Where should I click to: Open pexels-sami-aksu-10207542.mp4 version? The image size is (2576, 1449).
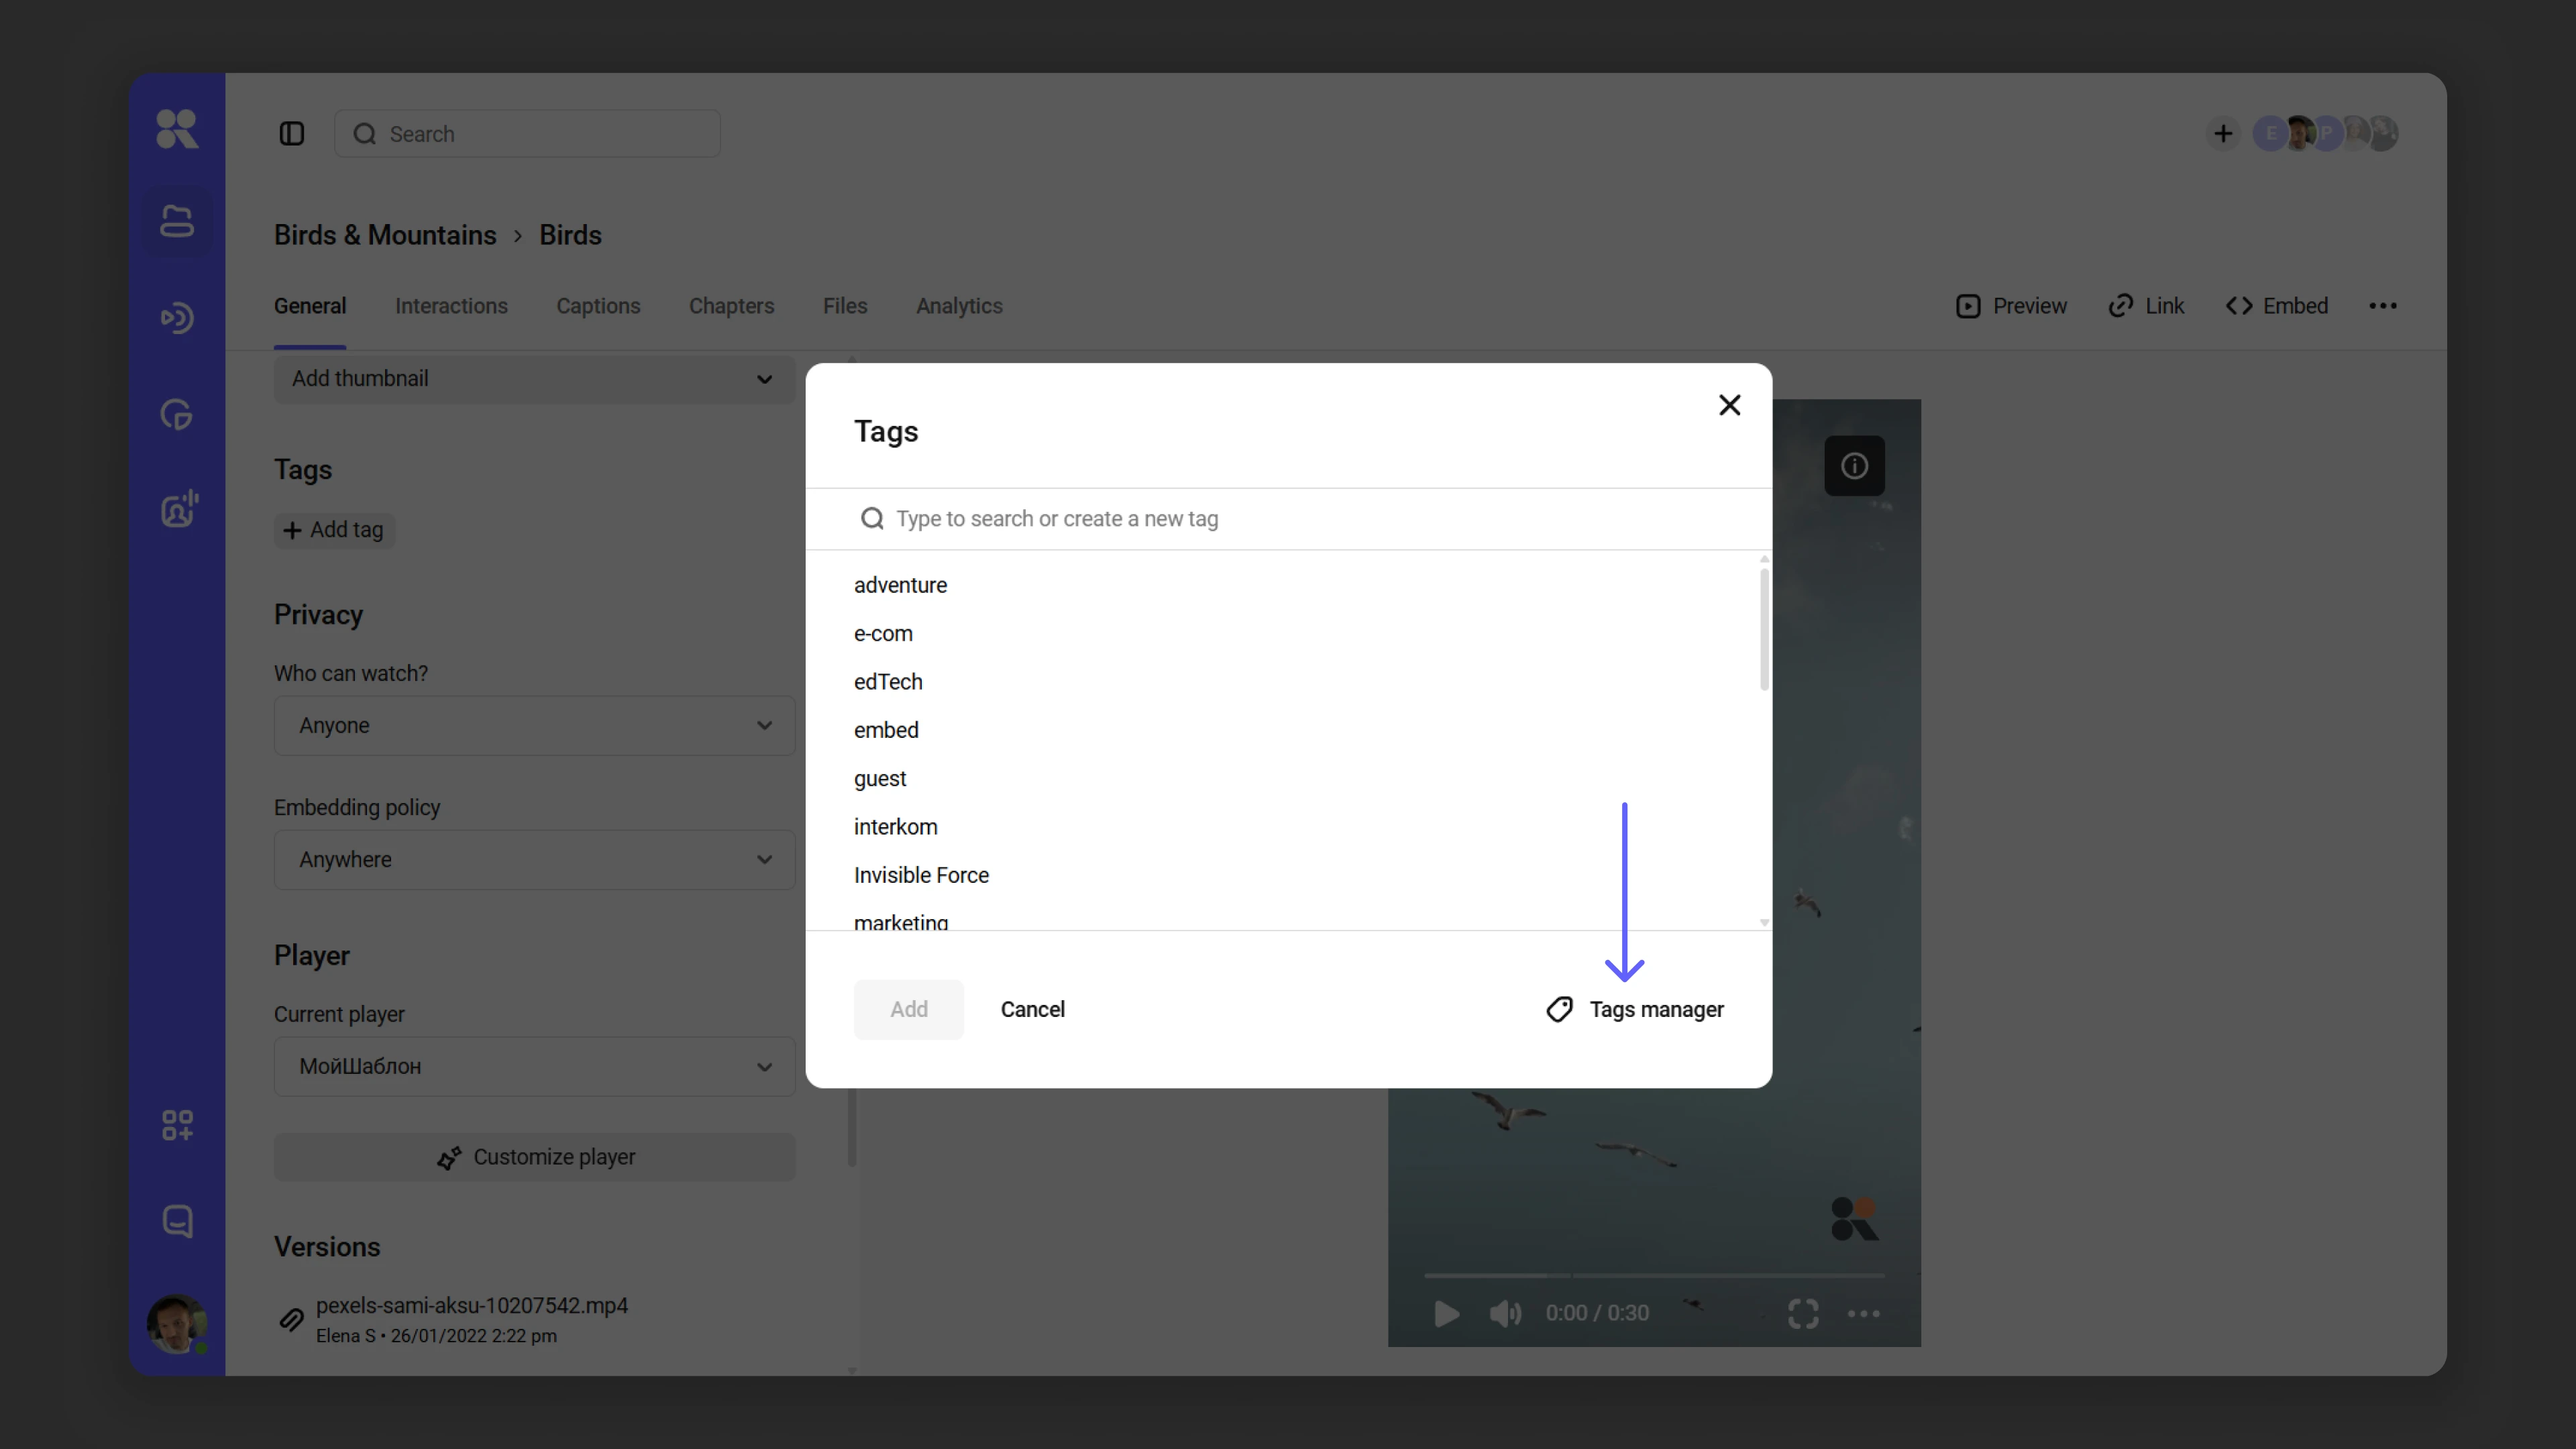click(472, 1306)
